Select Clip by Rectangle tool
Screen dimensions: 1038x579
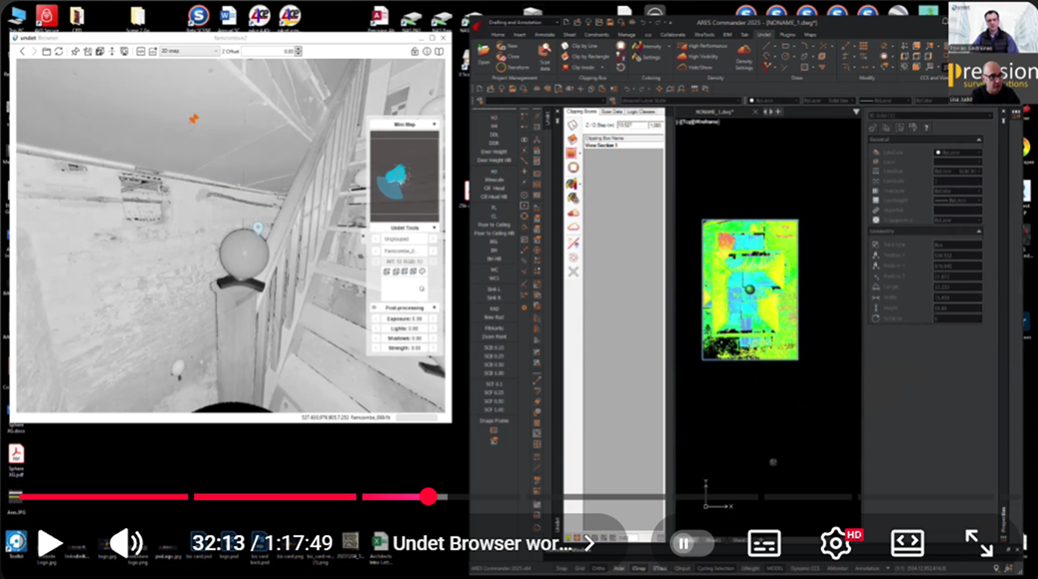click(x=585, y=57)
